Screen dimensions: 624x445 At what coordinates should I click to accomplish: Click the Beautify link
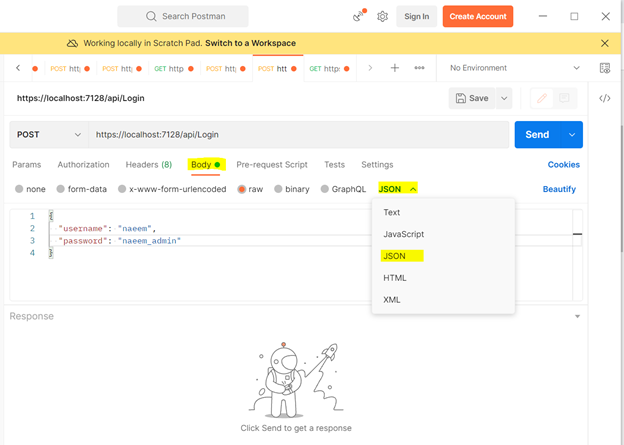coord(559,189)
